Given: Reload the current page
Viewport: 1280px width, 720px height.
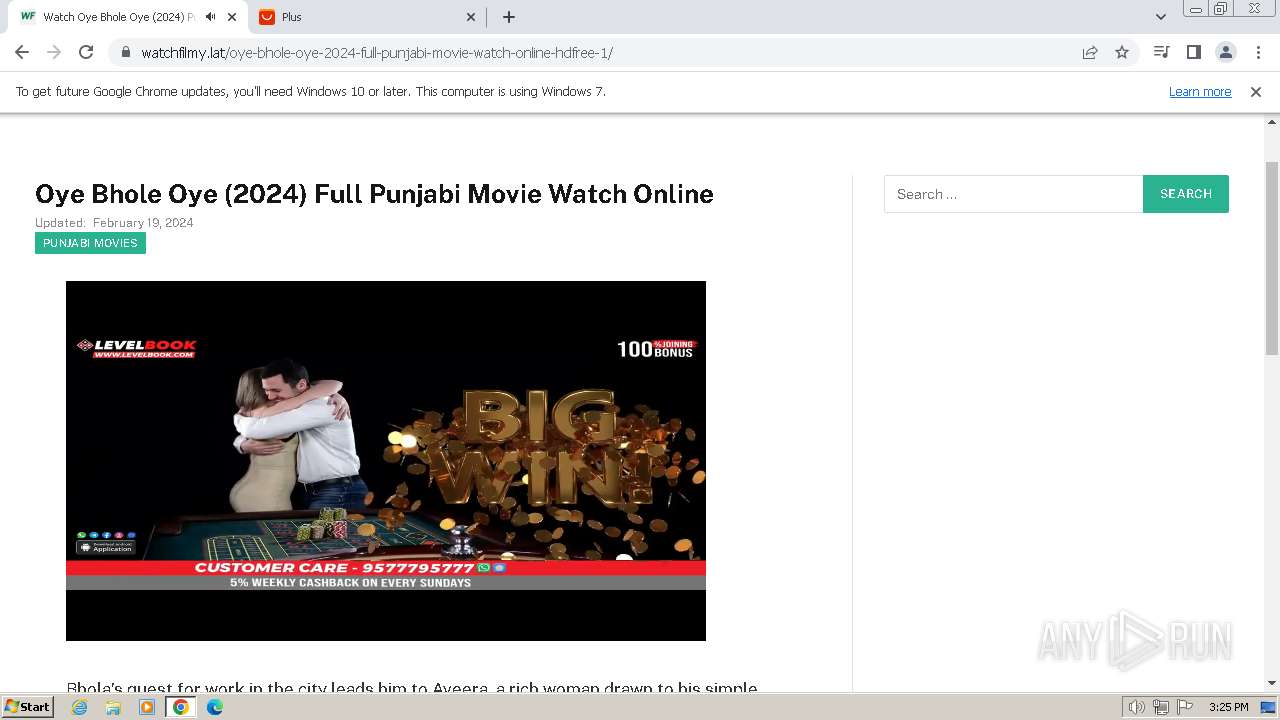Looking at the screenshot, I should [x=86, y=52].
